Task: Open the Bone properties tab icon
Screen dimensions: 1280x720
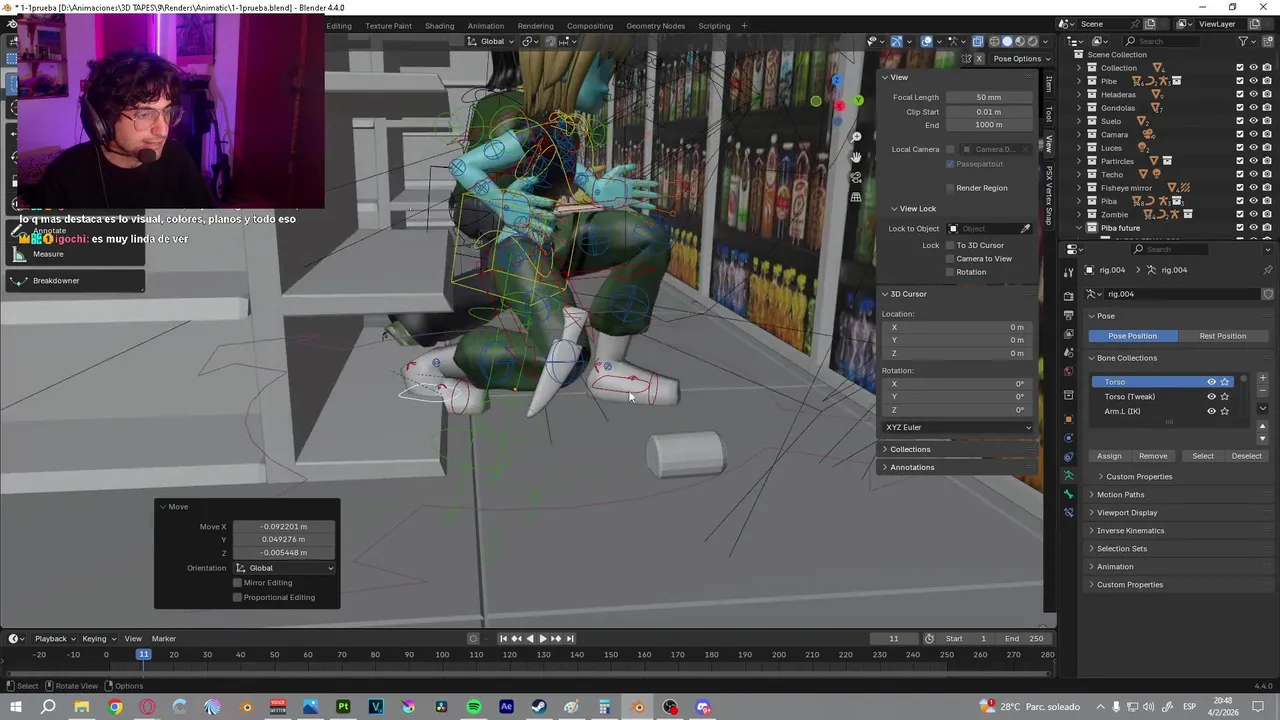Action: tap(1068, 494)
